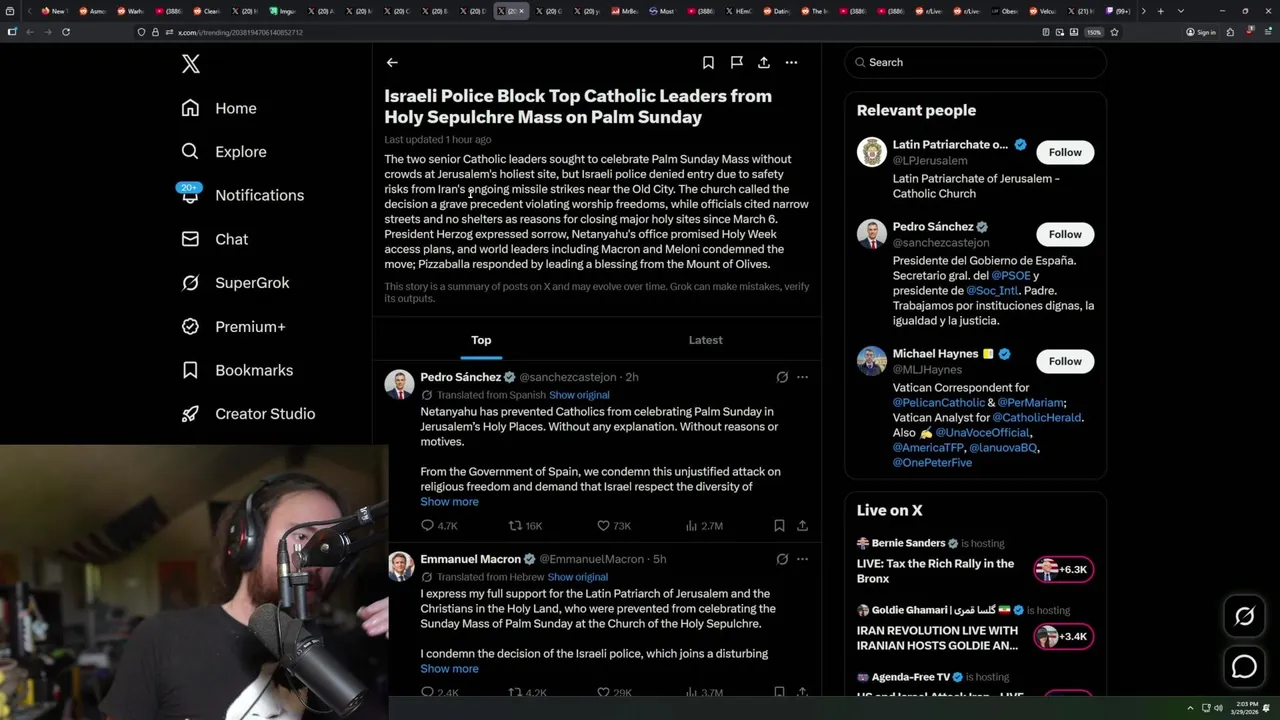
Task: Click the Search input field
Action: tap(975, 62)
